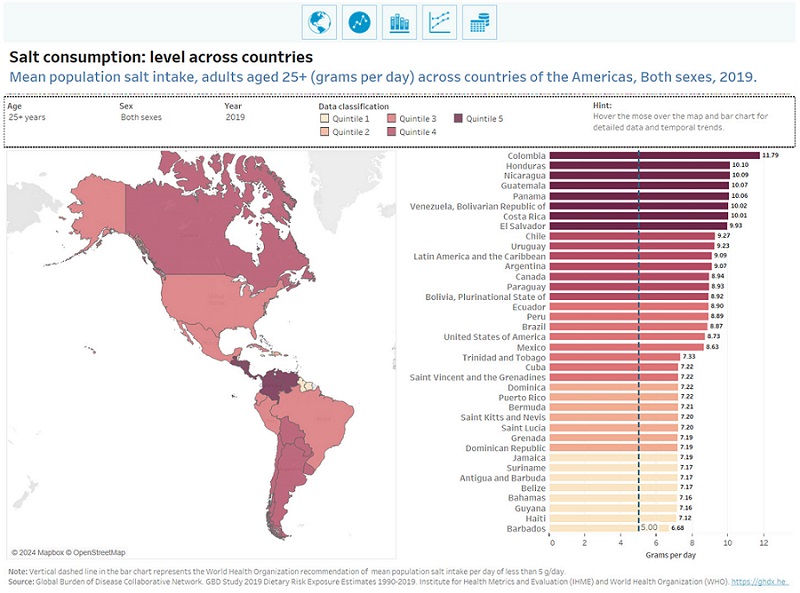The width and height of the screenshot is (800, 593).
Task: Open the ghdx source link
Action: (x=760, y=582)
